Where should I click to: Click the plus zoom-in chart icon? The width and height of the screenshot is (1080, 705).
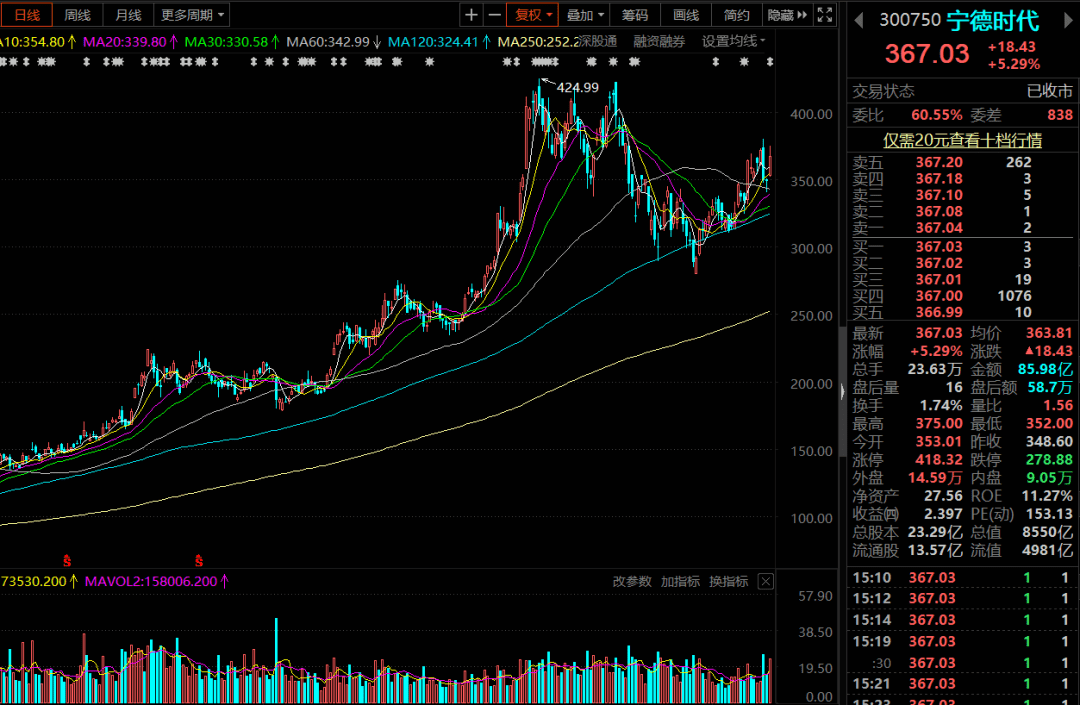point(472,15)
